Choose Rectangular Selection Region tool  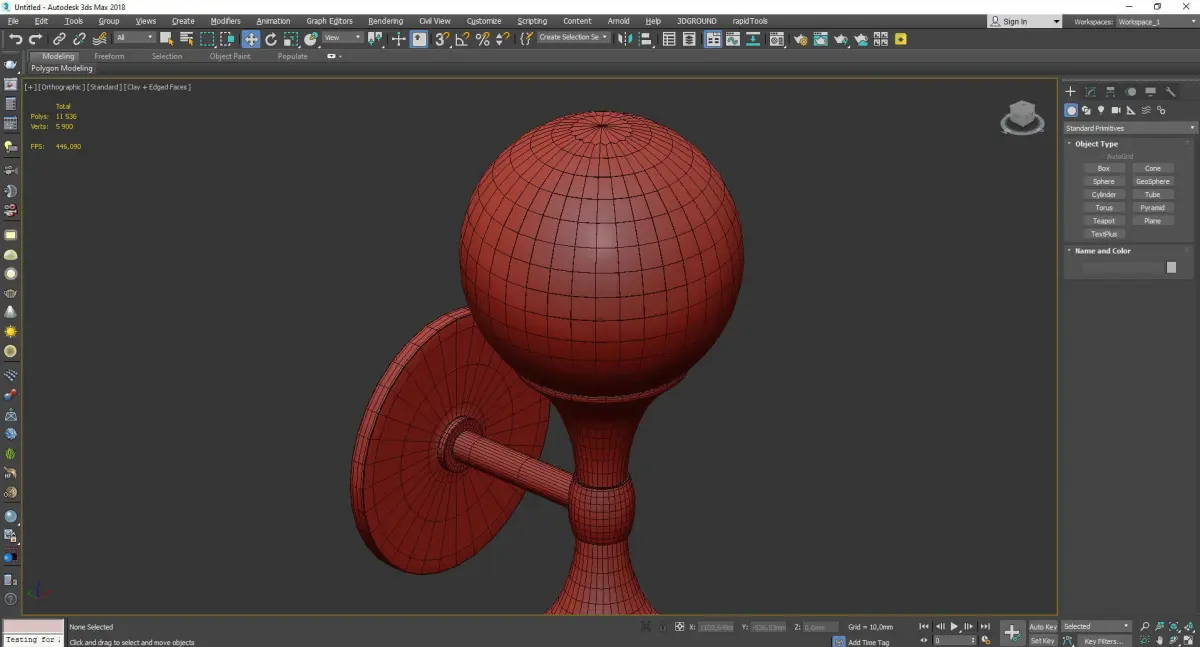207,39
